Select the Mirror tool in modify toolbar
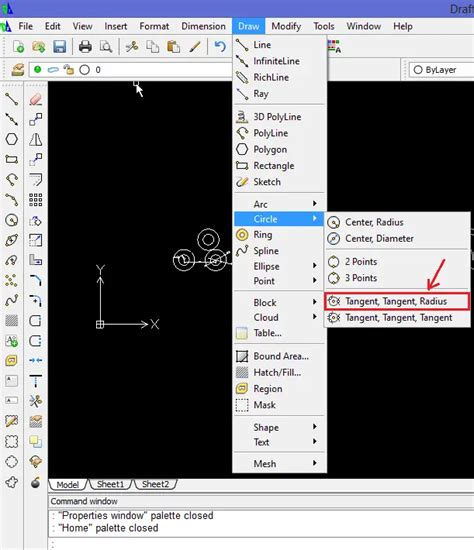 tap(35, 139)
